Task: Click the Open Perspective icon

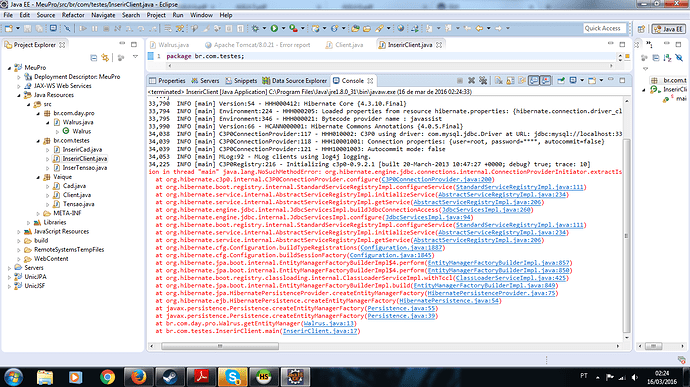Action: (x=641, y=29)
